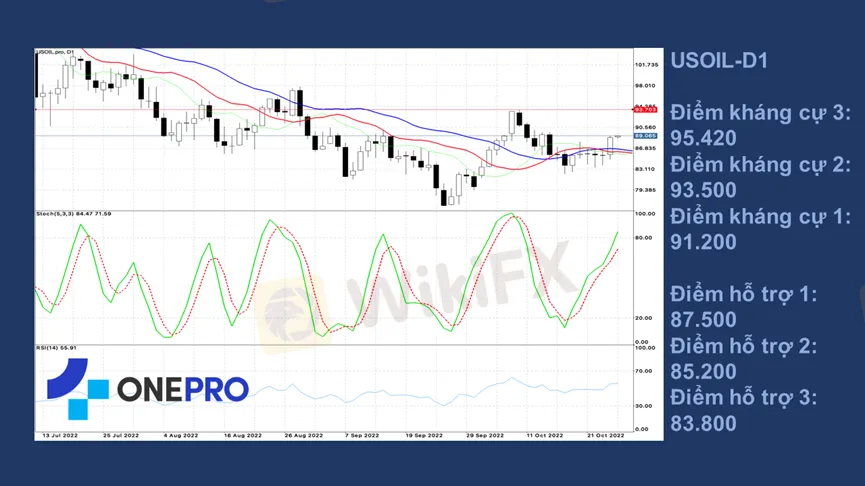
Task: Click the Điểm hỗ trợ 3 value 83.800
Action: click(x=703, y=424)
